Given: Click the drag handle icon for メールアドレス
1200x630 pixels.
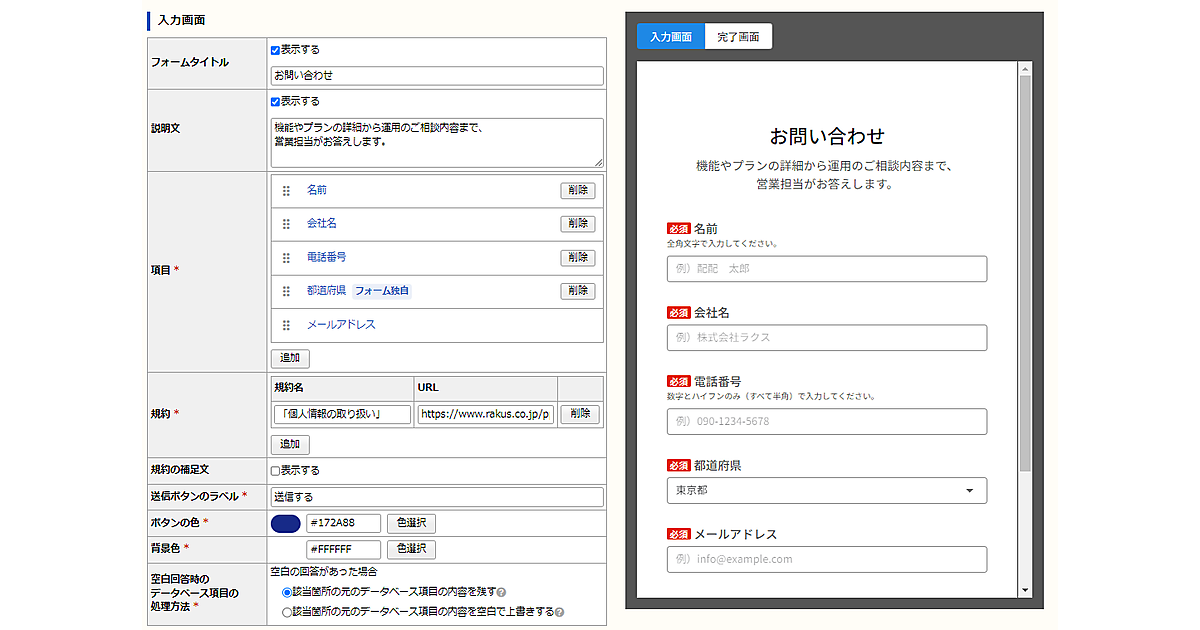Looking at the screenshot, I should point(286,325).
